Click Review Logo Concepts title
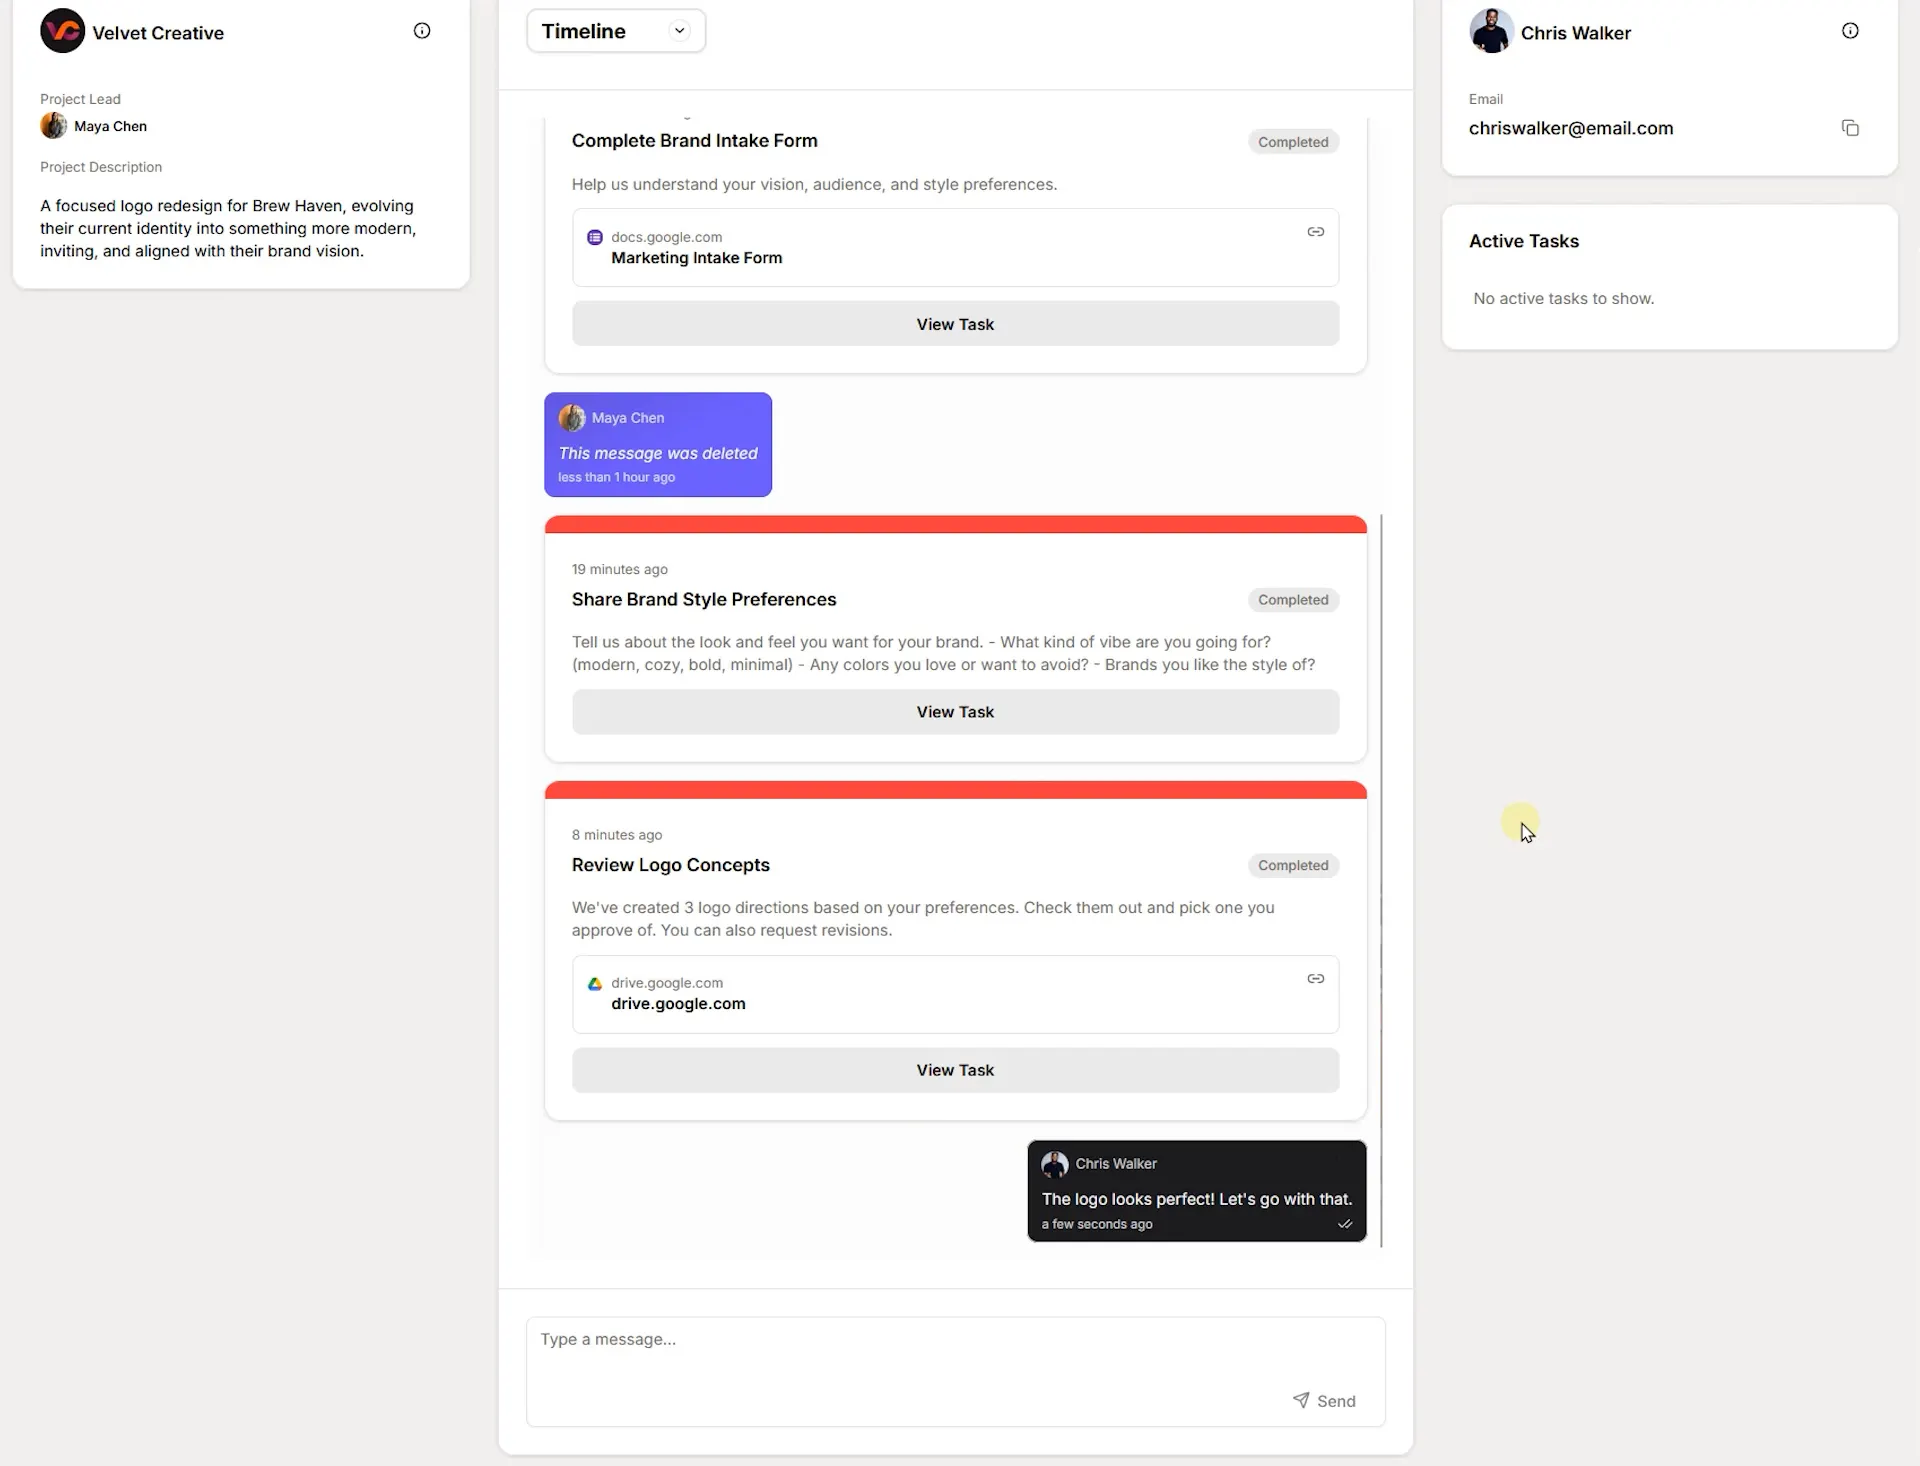This screenshot has width=1920, height=1466. pos(671,865)
